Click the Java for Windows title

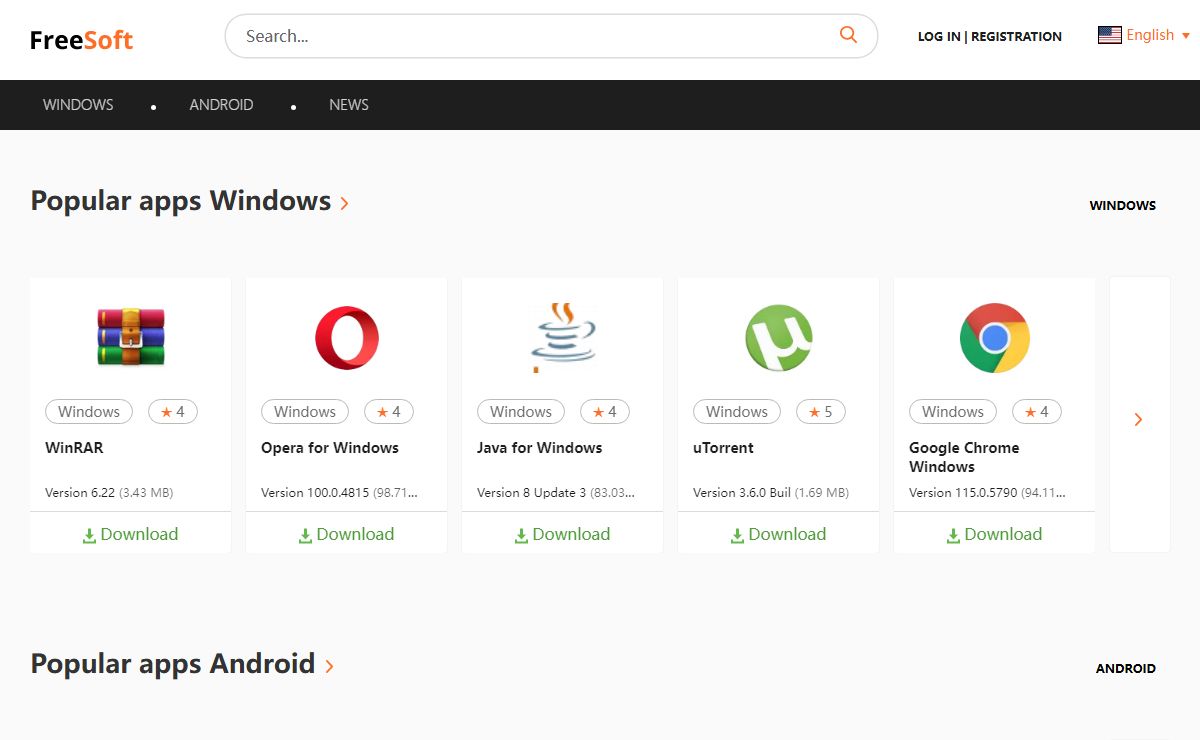coord(540,448)
